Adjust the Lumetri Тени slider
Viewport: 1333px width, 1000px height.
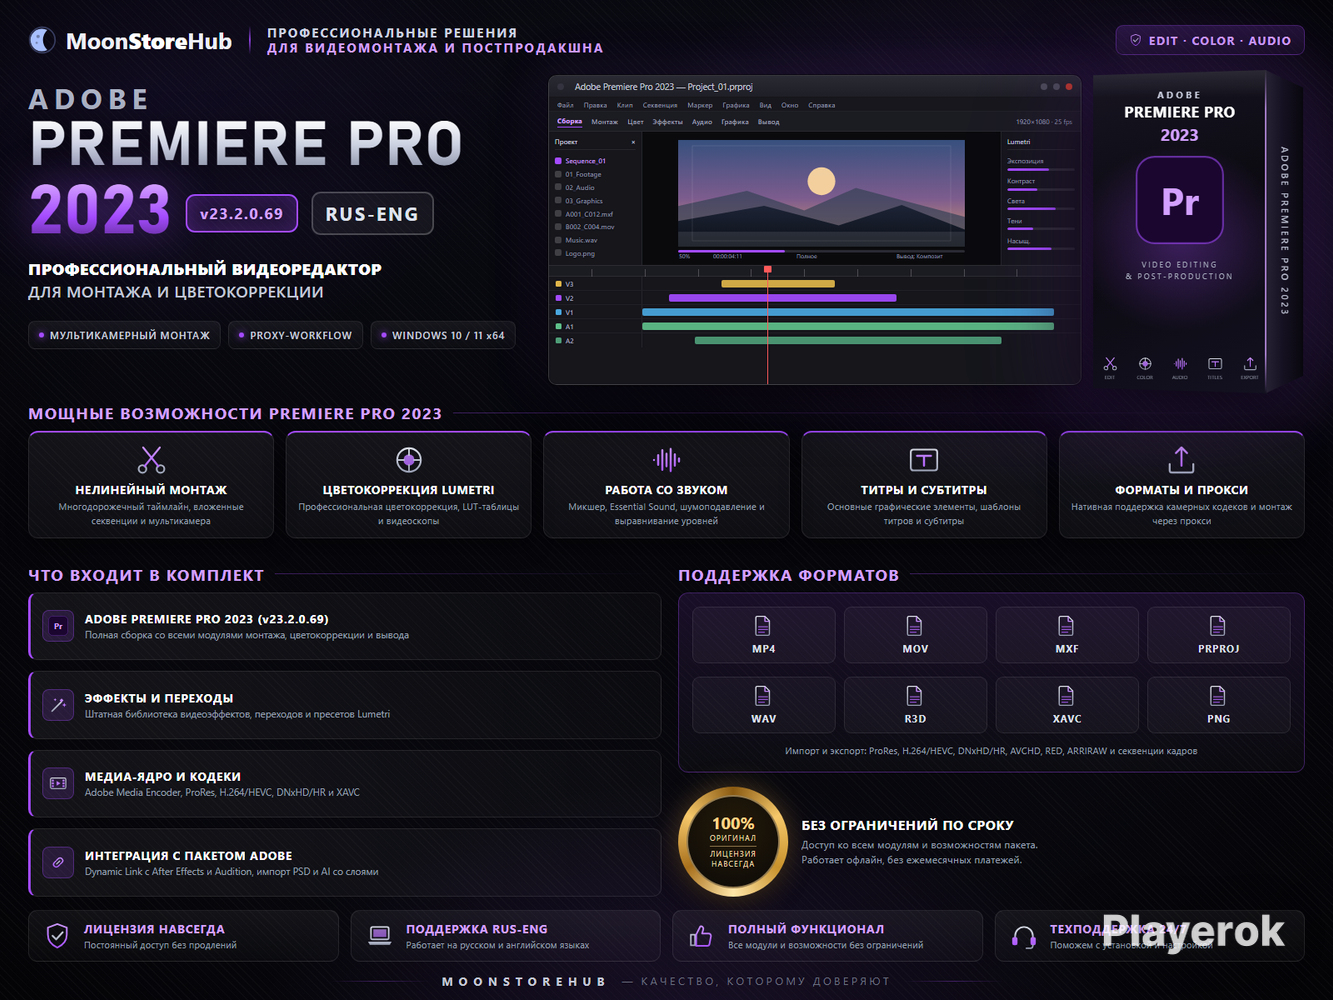coord(1041,229)
